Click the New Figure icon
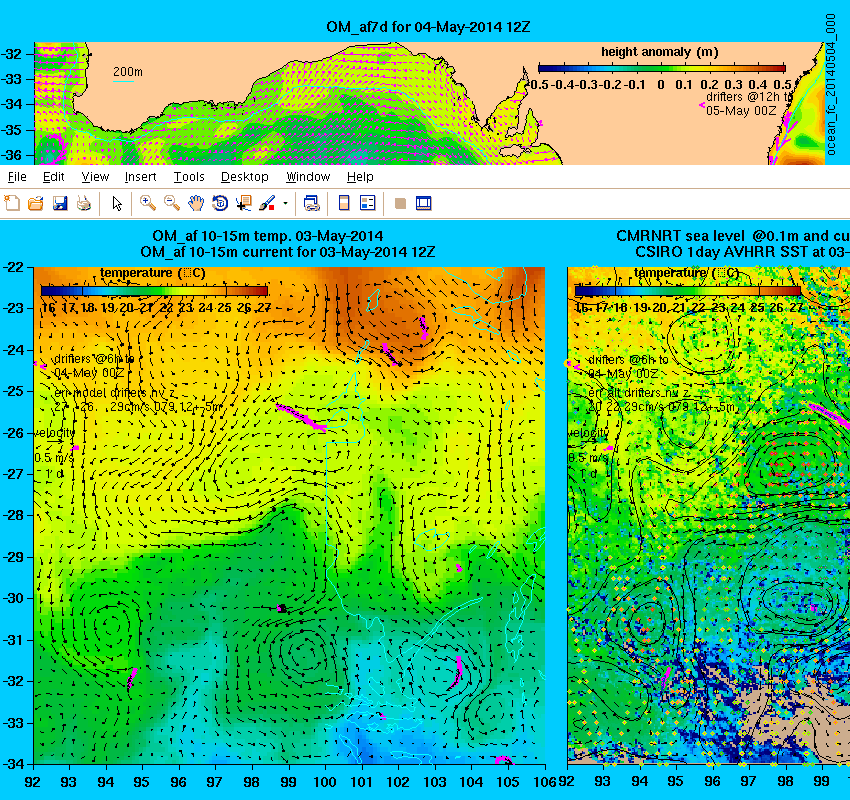The height and width of the screenshot is (800, 850). click(12, 203)
